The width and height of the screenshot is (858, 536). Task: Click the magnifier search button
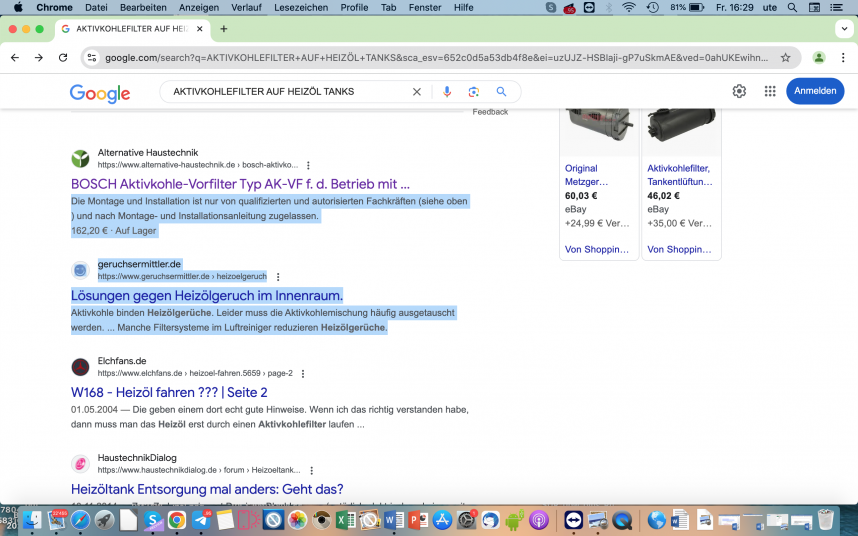tap(501, 92)
